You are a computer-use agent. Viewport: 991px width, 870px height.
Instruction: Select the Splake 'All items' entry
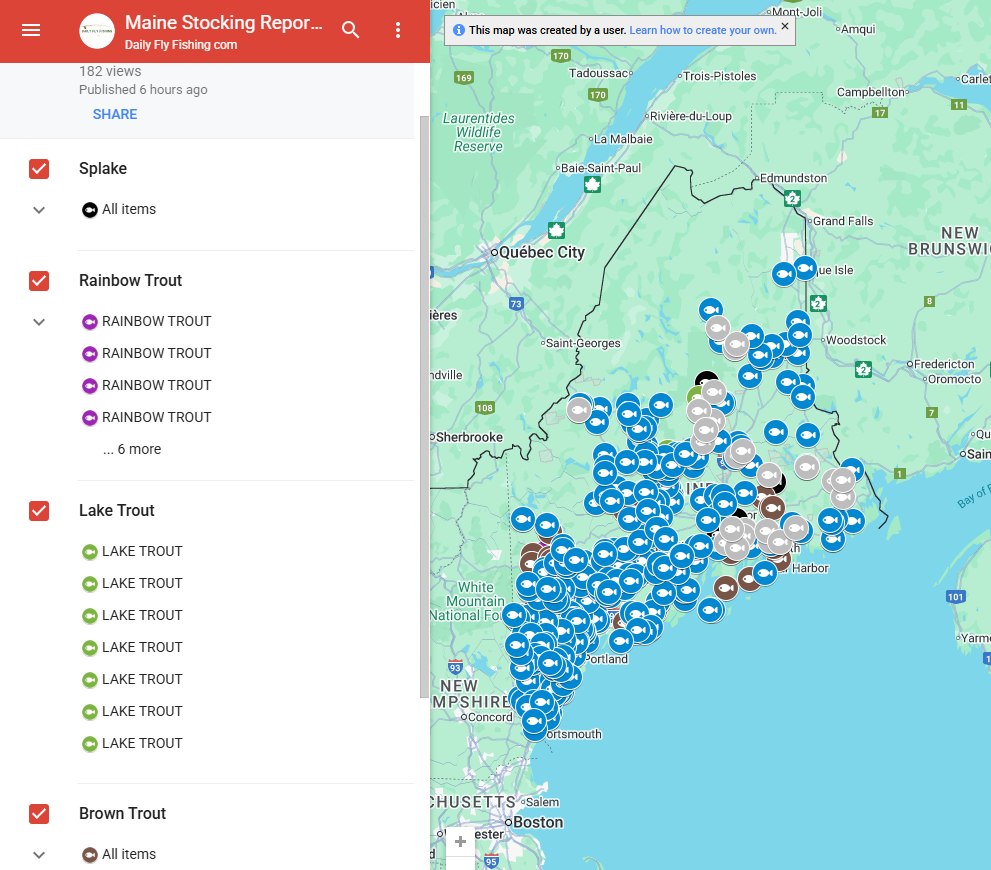(119, 209)
